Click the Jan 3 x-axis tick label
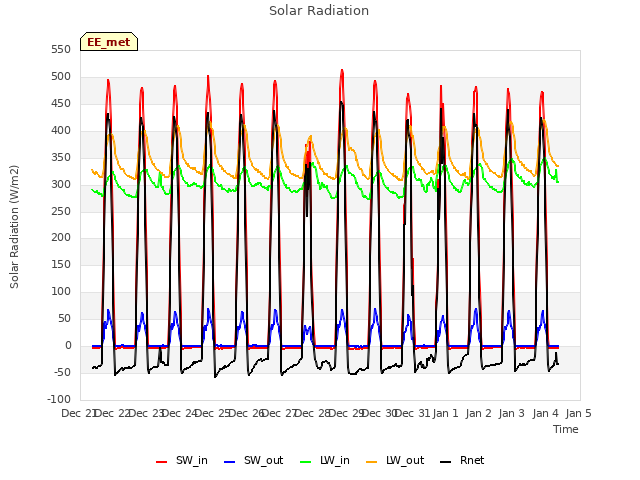The height and width of the screenshot is (480, 640). click(x=512, y=413)
